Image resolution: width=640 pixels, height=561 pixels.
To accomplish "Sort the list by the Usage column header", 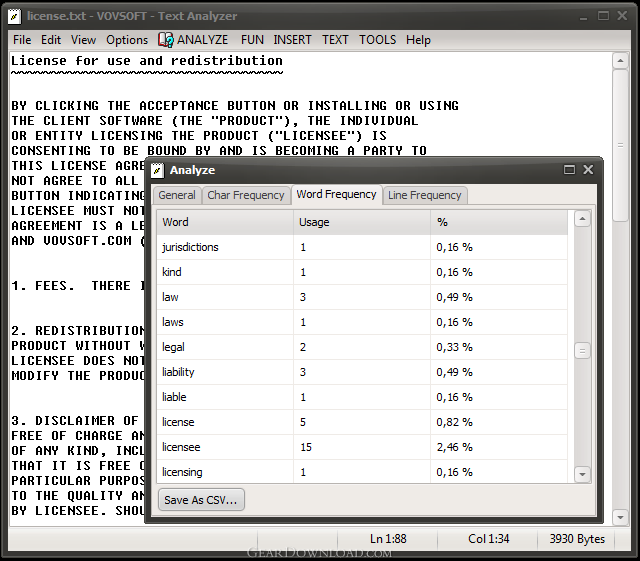I will tap(362, 222).
